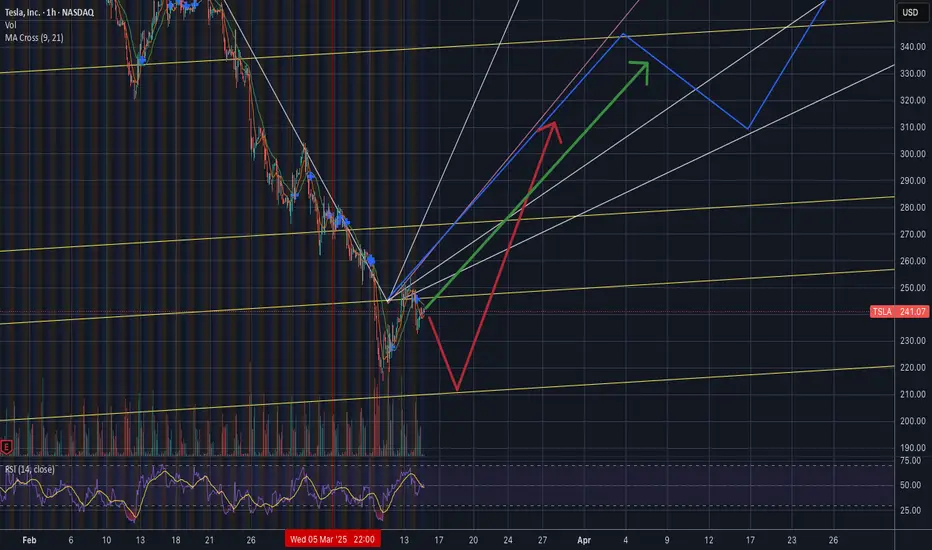Screen dimensions: 932x550
Task: Click the 23 date on time axis
Action: 792,540
